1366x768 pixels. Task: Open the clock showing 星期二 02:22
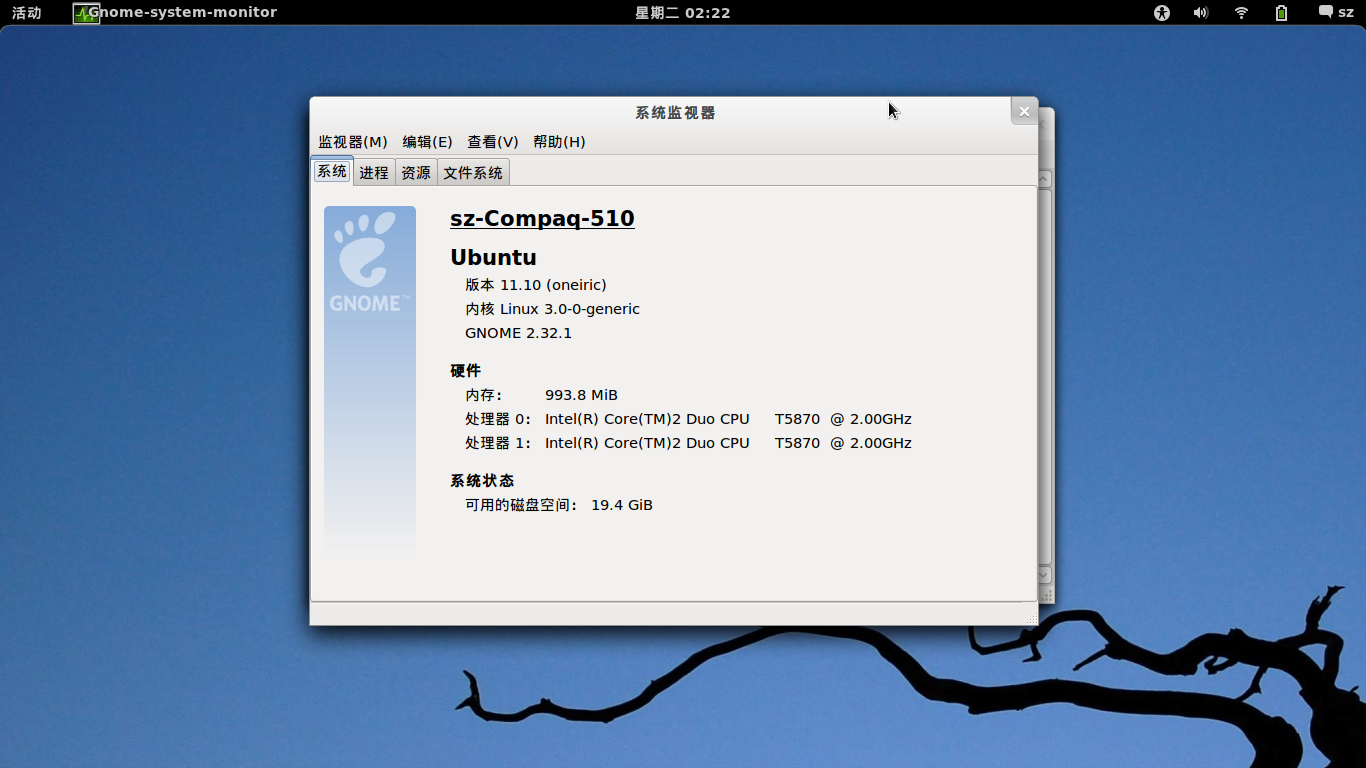(x=683, y=13)
